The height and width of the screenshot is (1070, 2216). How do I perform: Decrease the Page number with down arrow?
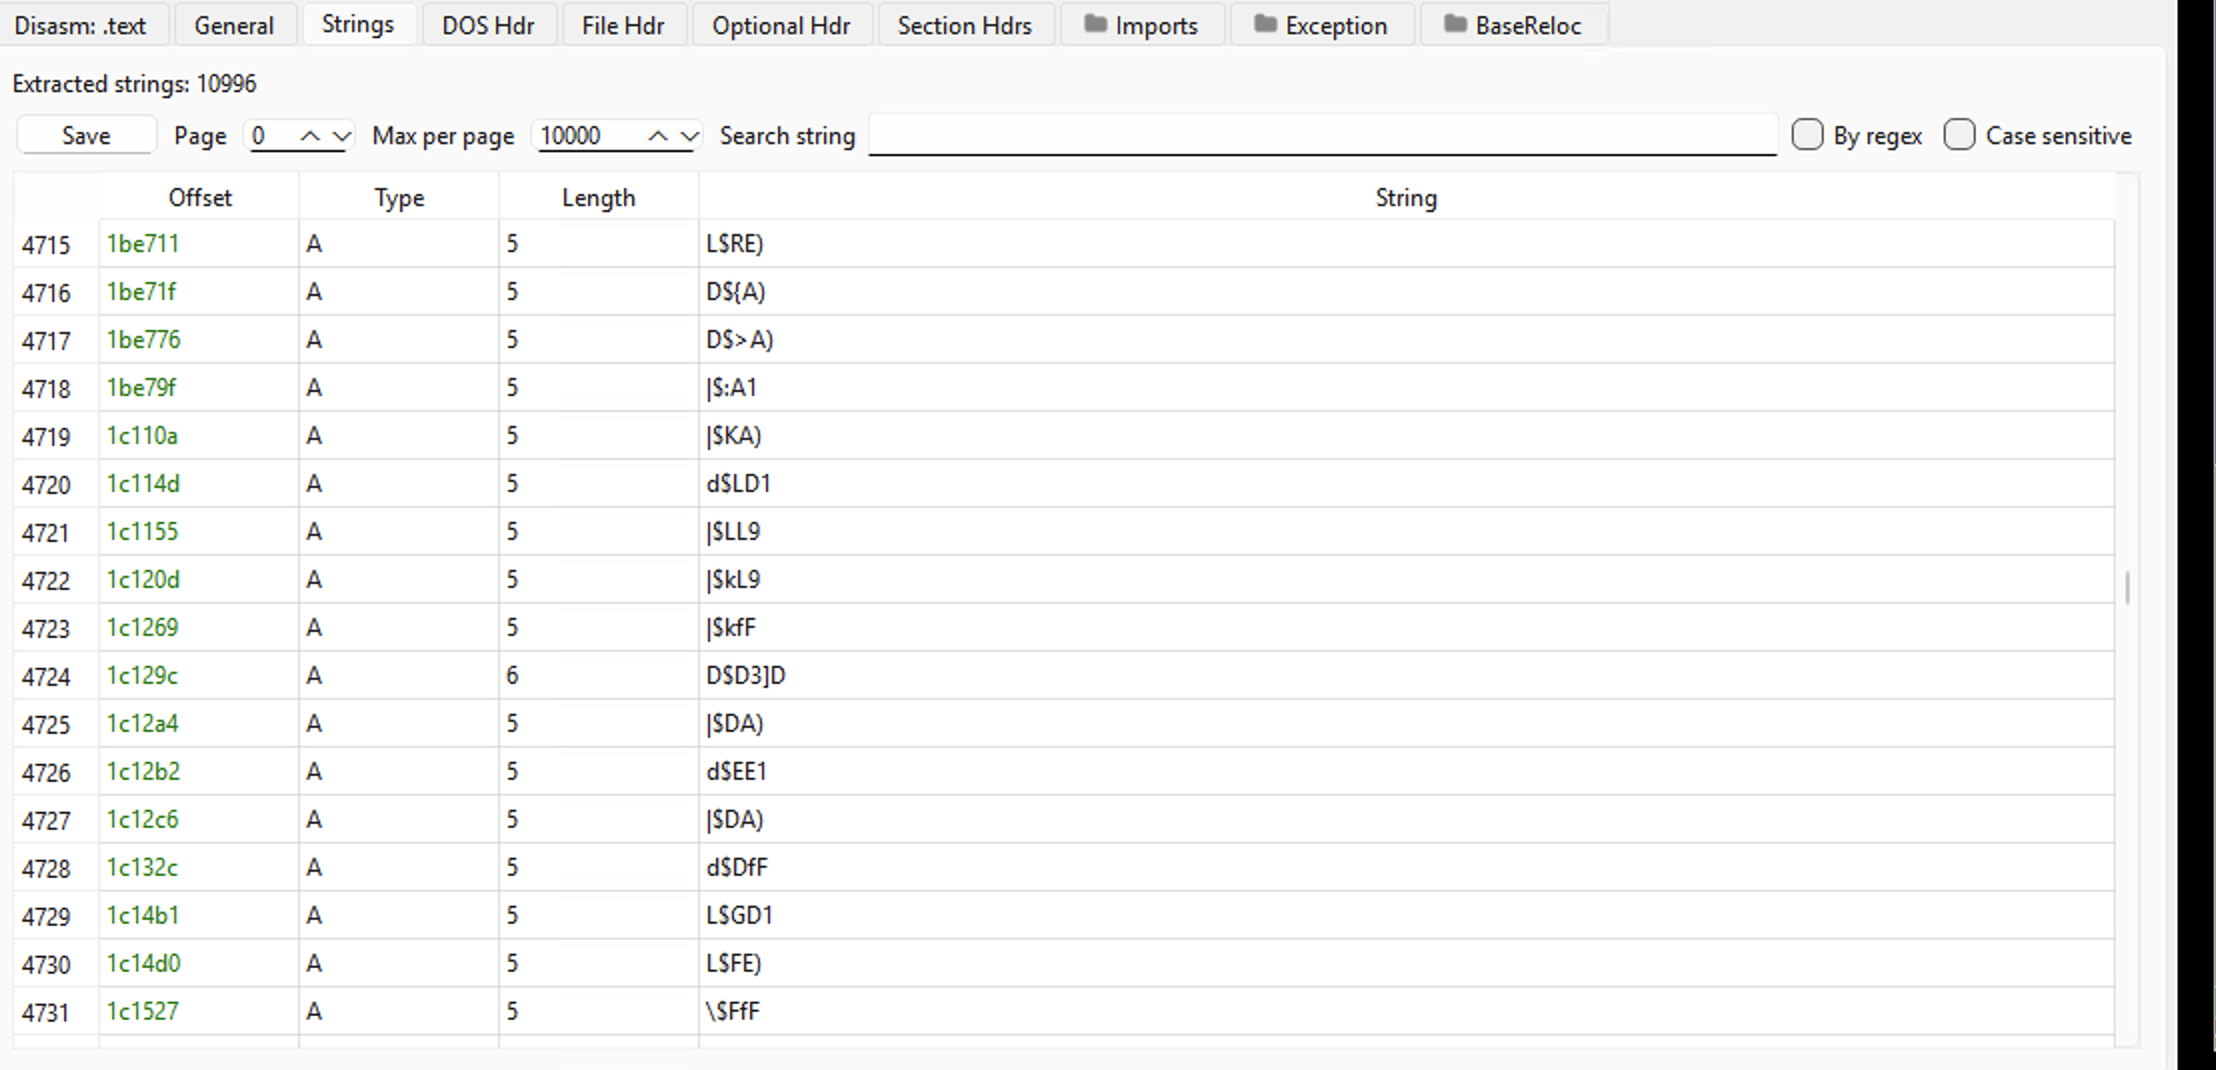(342, 136)
